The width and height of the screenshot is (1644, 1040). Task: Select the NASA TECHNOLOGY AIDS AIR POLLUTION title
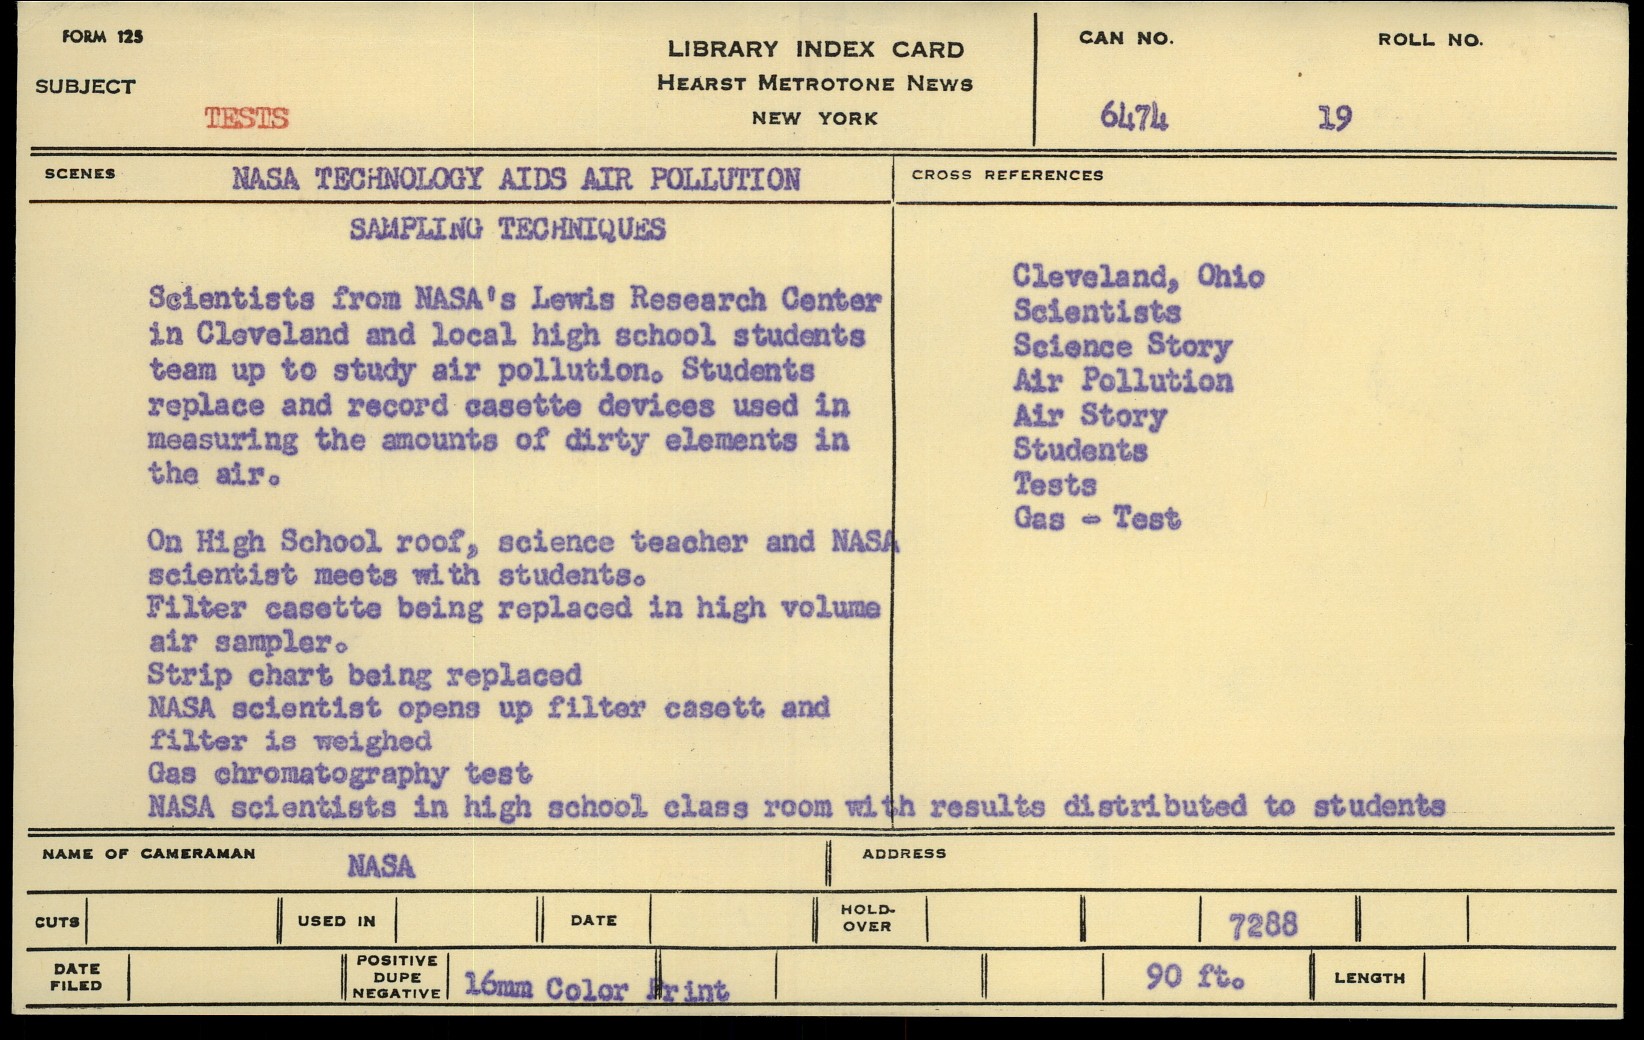(516, 179)
